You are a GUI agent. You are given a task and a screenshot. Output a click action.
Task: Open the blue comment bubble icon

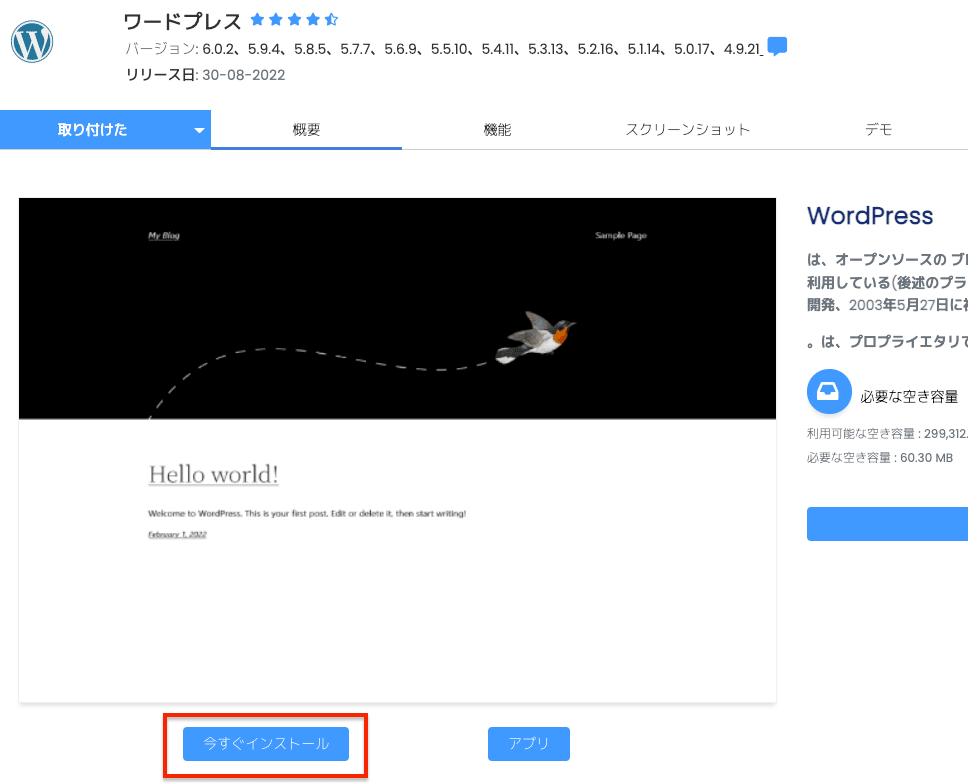point(777,46)
